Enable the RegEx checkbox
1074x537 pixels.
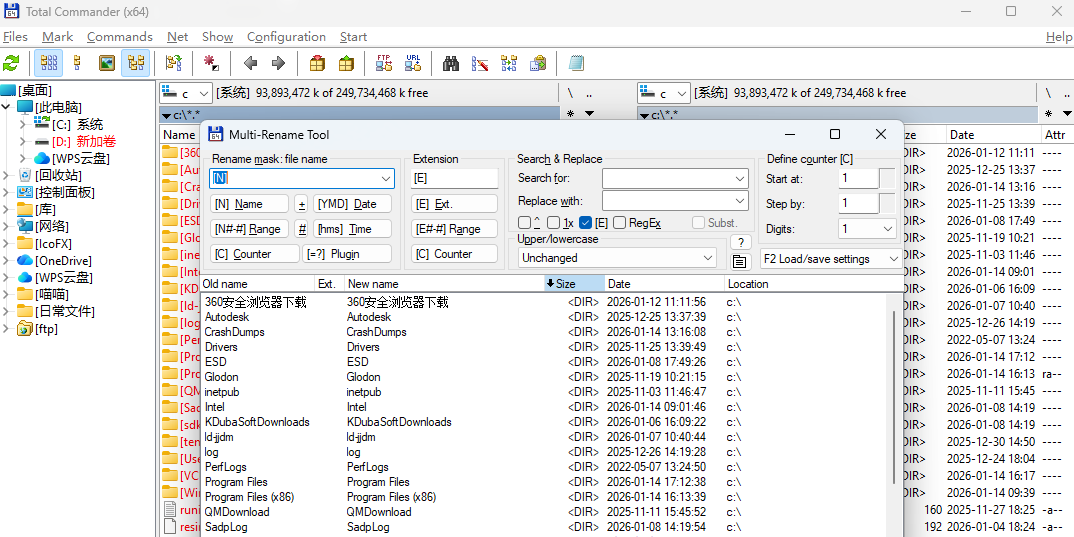620,223
